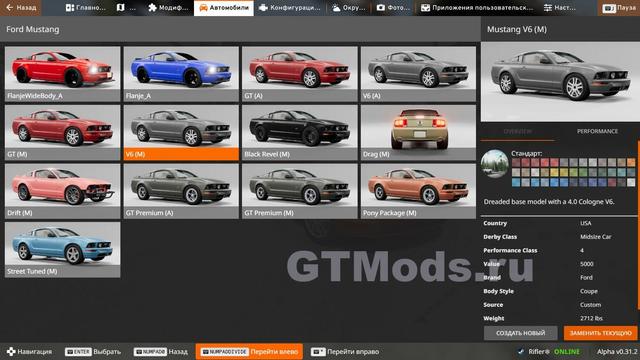Switch to the PERFORMANCE tab
The width and height of the screenshot is (640, 360).
[x=597, y=131]
